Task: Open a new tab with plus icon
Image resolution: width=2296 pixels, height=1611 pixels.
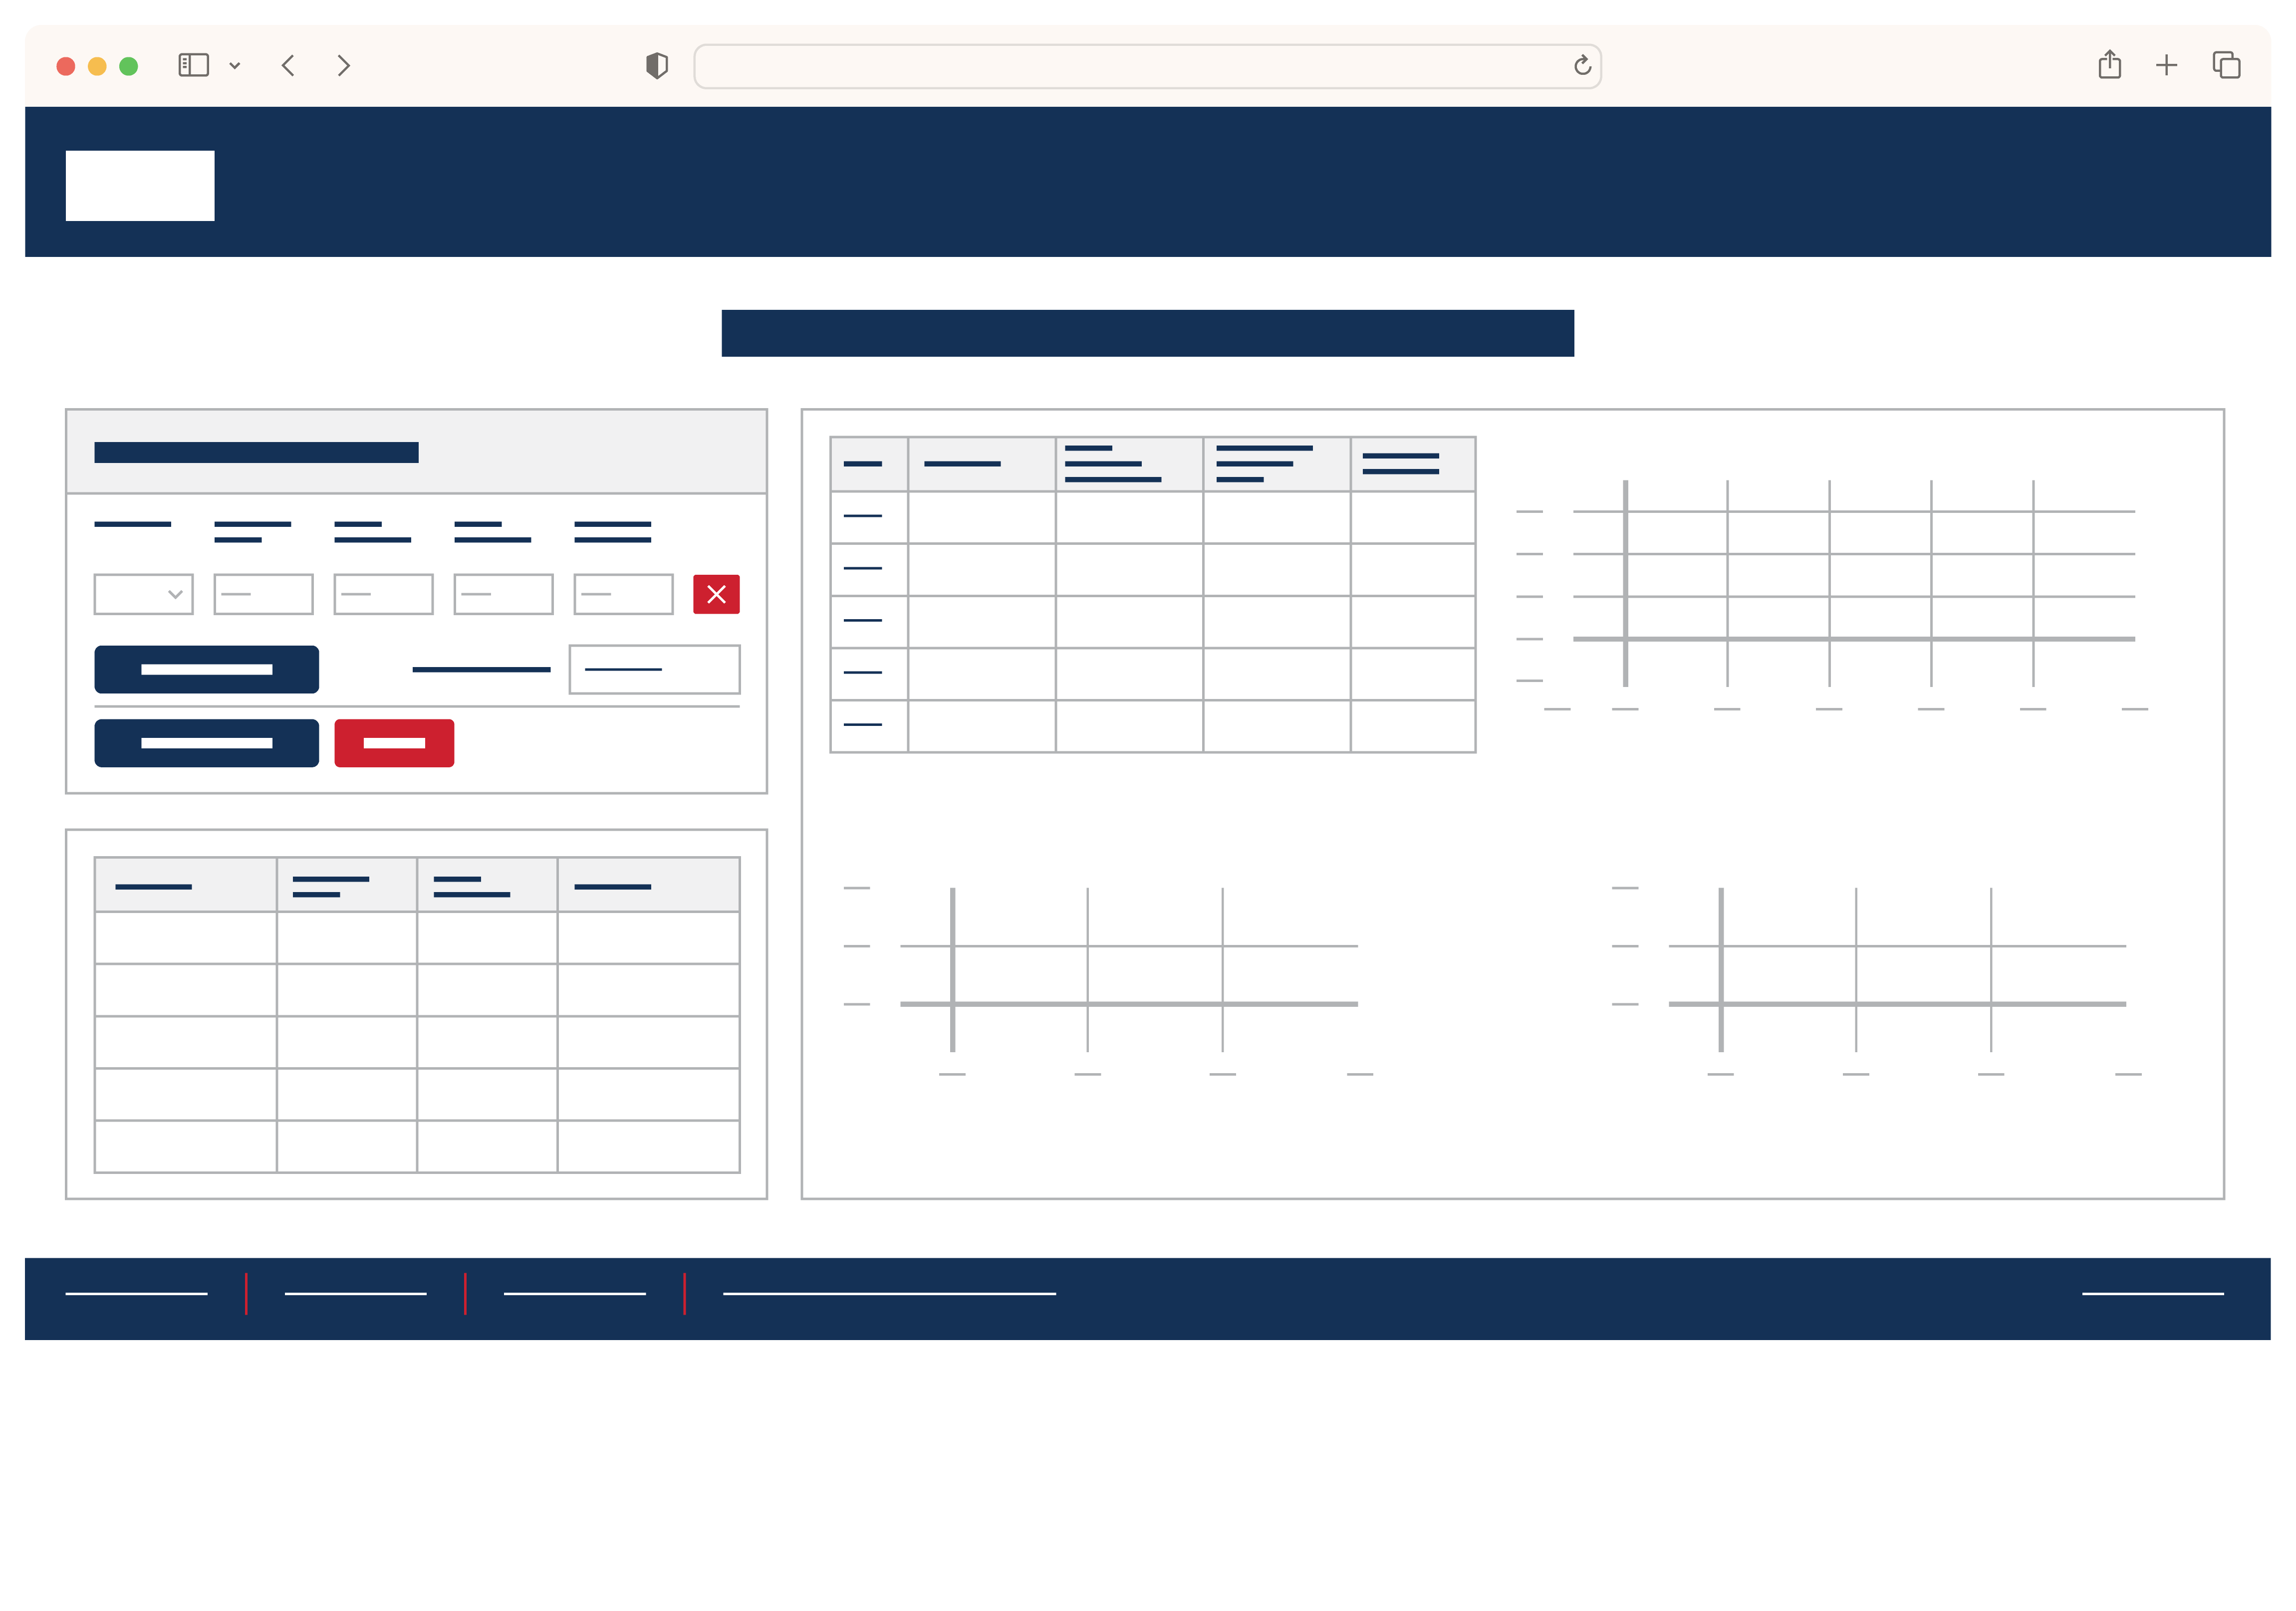Action: click(2166, 66)
